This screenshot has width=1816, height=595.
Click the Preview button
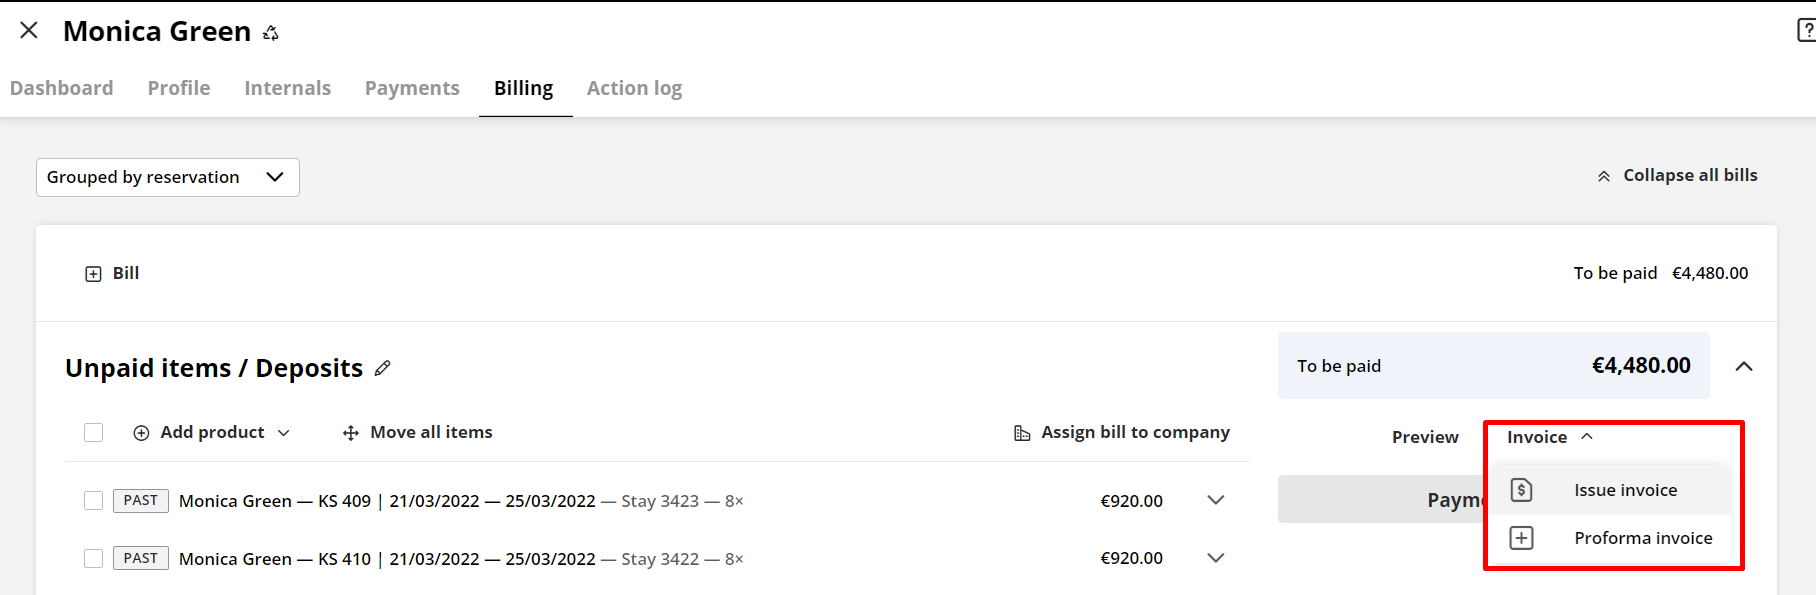click(1424, 437)
